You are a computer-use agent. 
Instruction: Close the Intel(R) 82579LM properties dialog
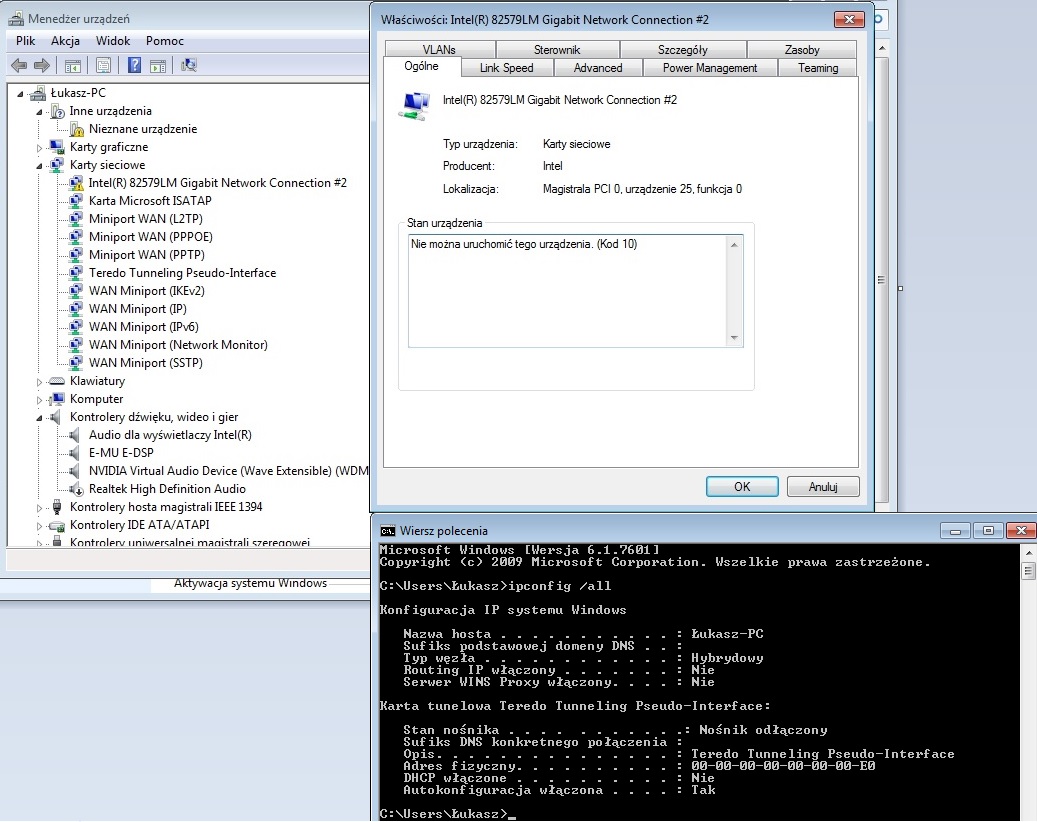point(850,19)
